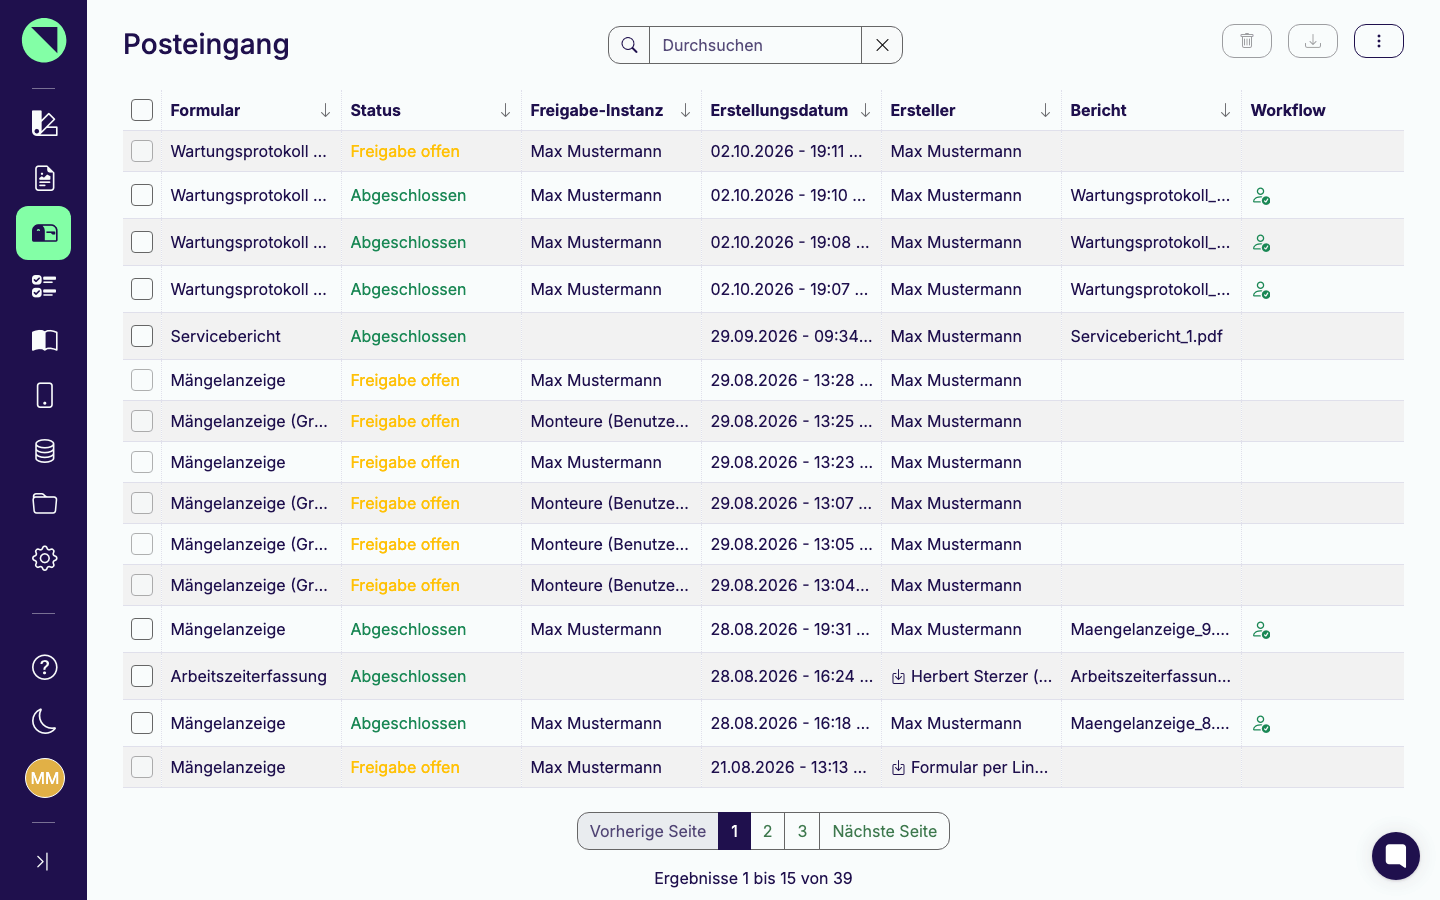This screenshot has width=1440, height=900.
Task: Open the task checklist sidebar icon
Action: tap(44, 287)
